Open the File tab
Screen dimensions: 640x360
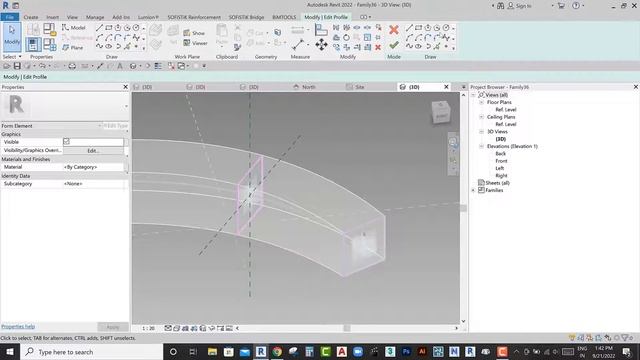tap(10, 17)
